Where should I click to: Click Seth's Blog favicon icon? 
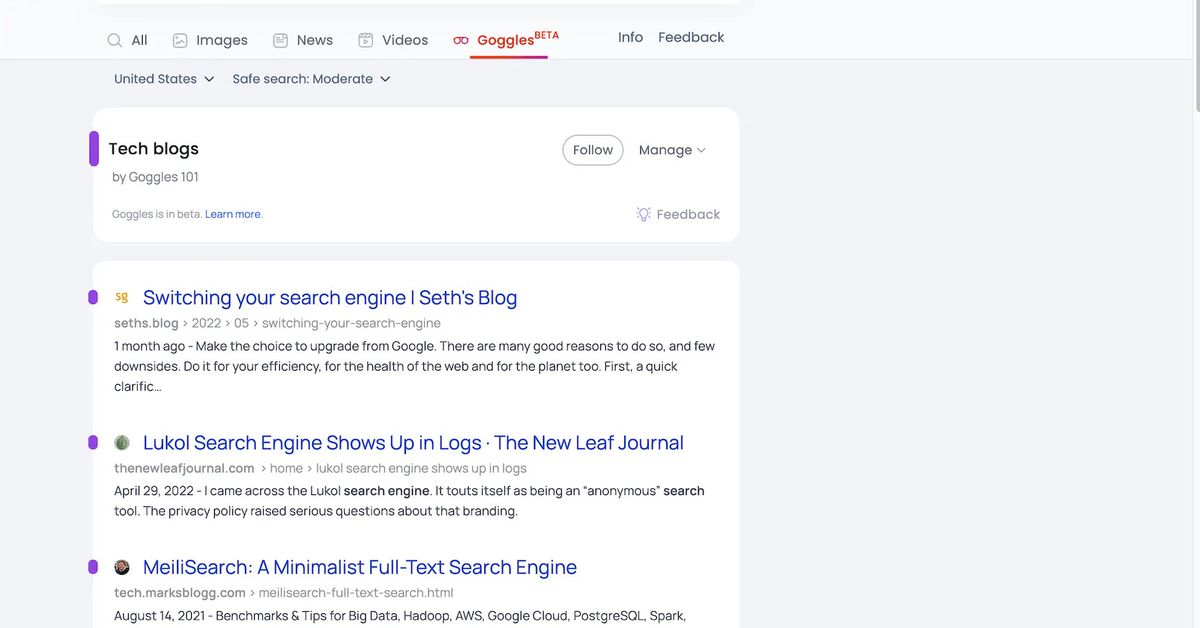(122, 298)
